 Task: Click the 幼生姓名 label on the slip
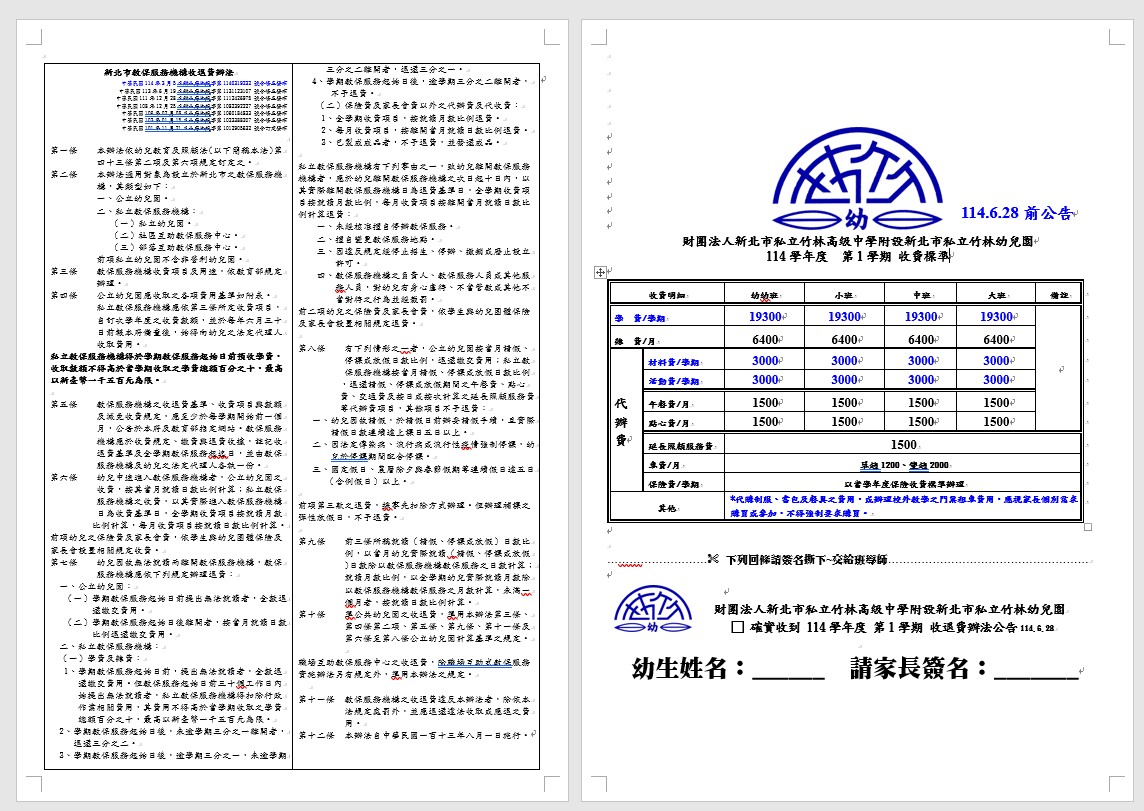[x=689, y=668]
